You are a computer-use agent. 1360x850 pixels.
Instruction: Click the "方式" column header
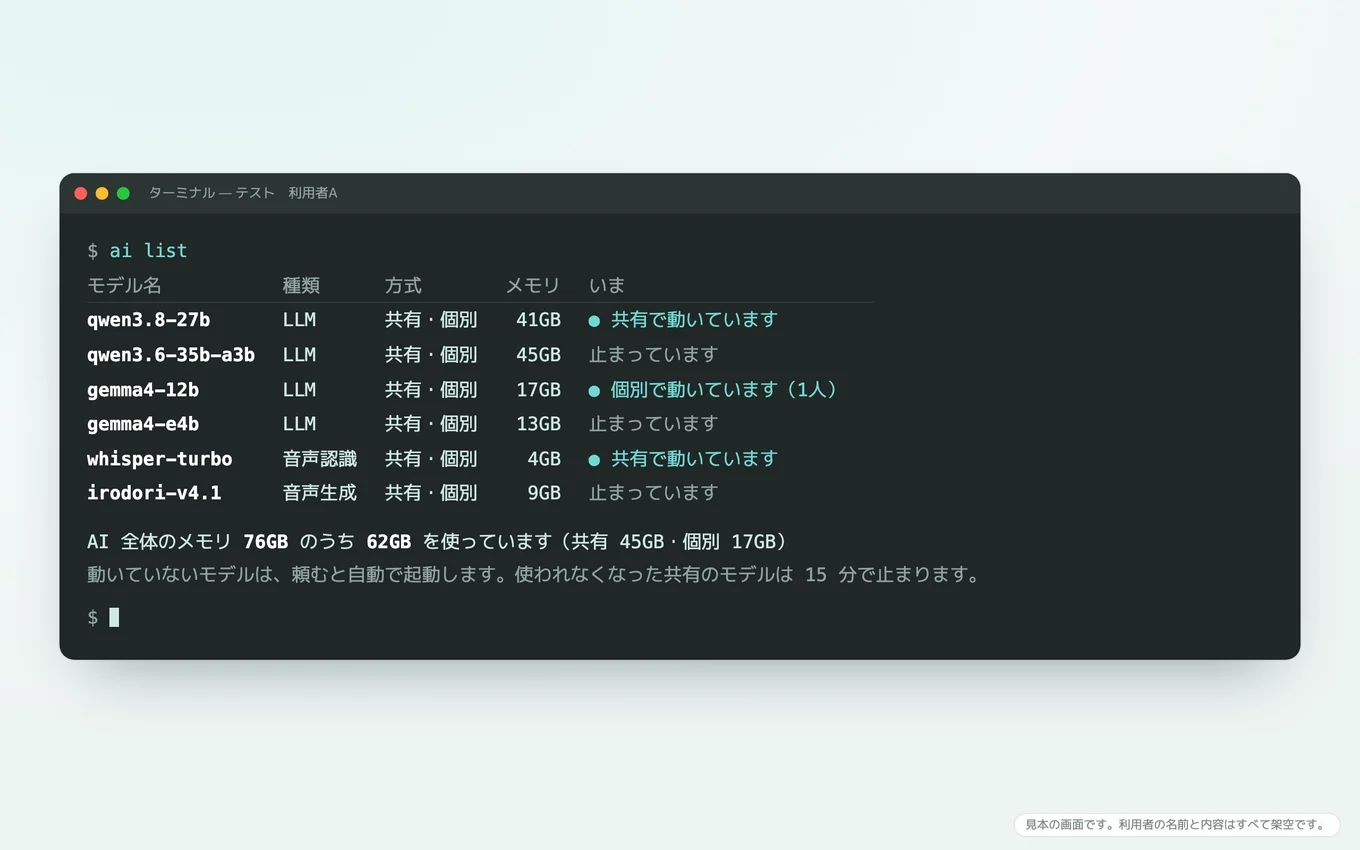pos(403,285)
